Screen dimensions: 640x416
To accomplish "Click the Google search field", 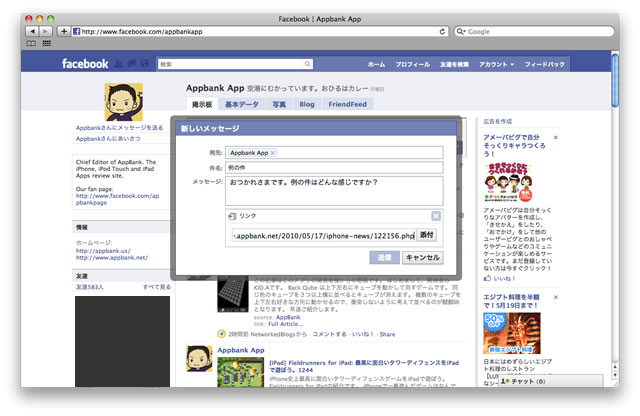I will tap(534, 31).
